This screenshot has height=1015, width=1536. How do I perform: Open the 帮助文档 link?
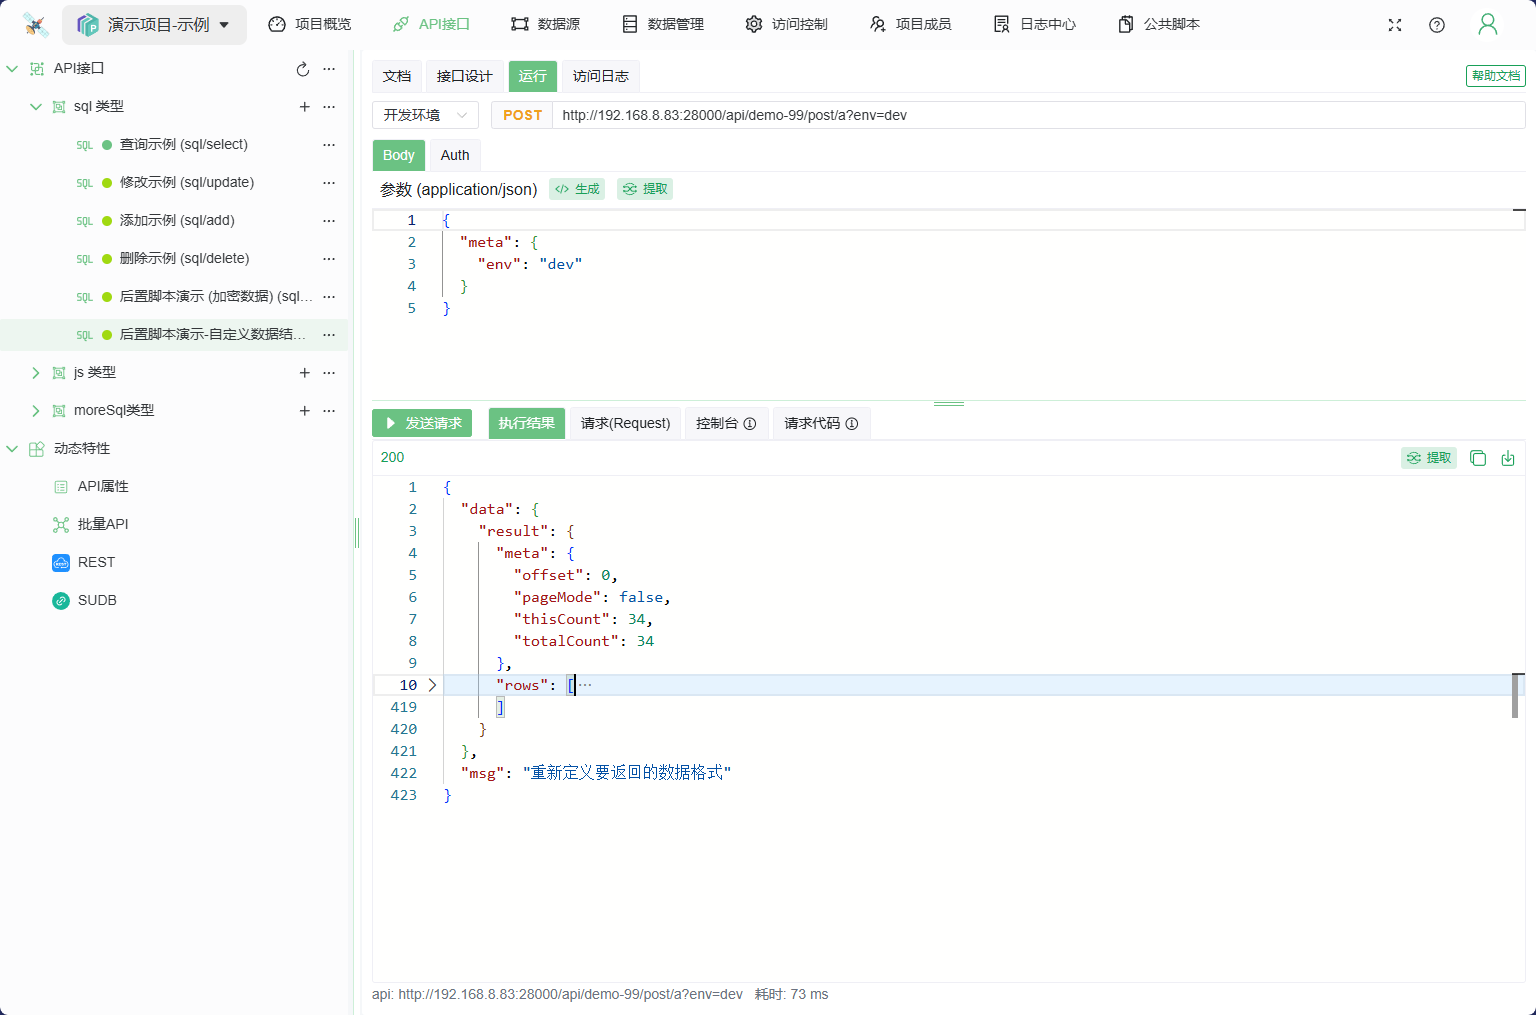tap(1495, 76)
